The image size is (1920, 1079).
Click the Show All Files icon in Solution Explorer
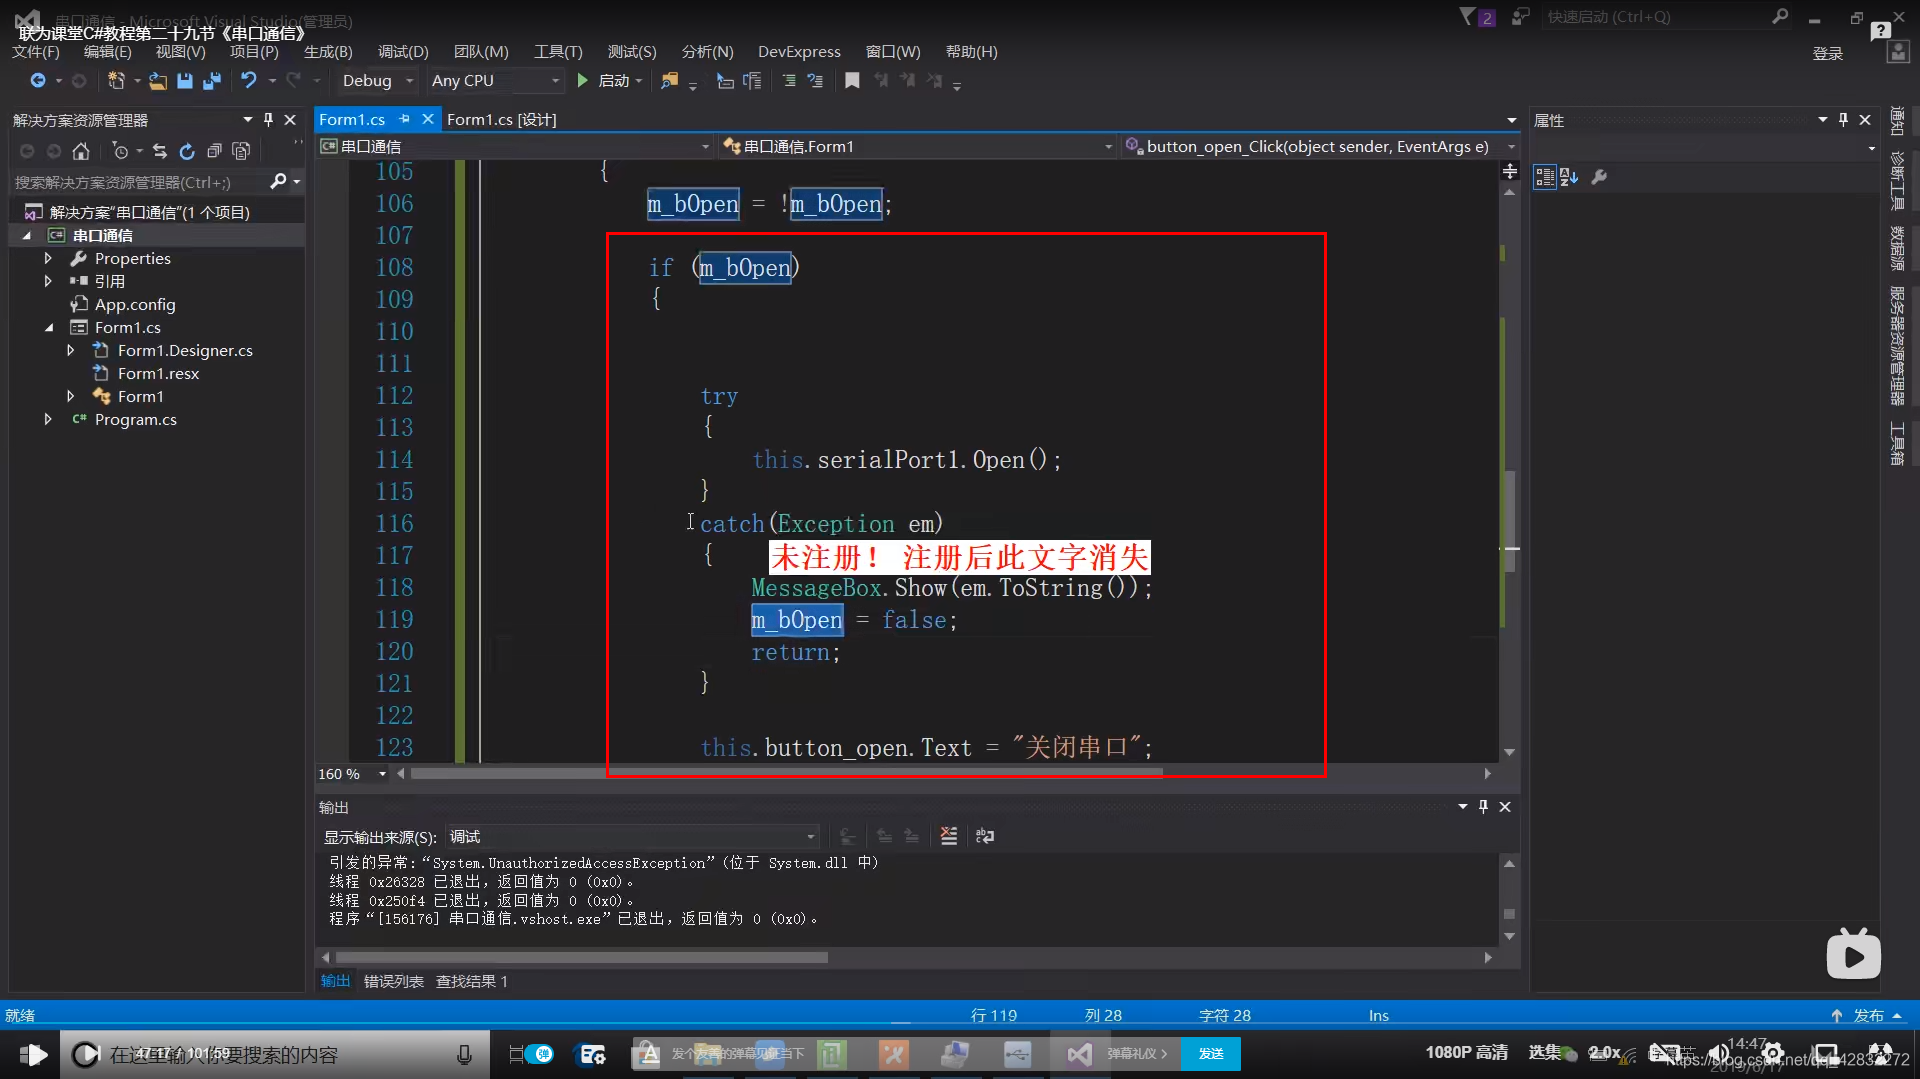click(241, 151)
